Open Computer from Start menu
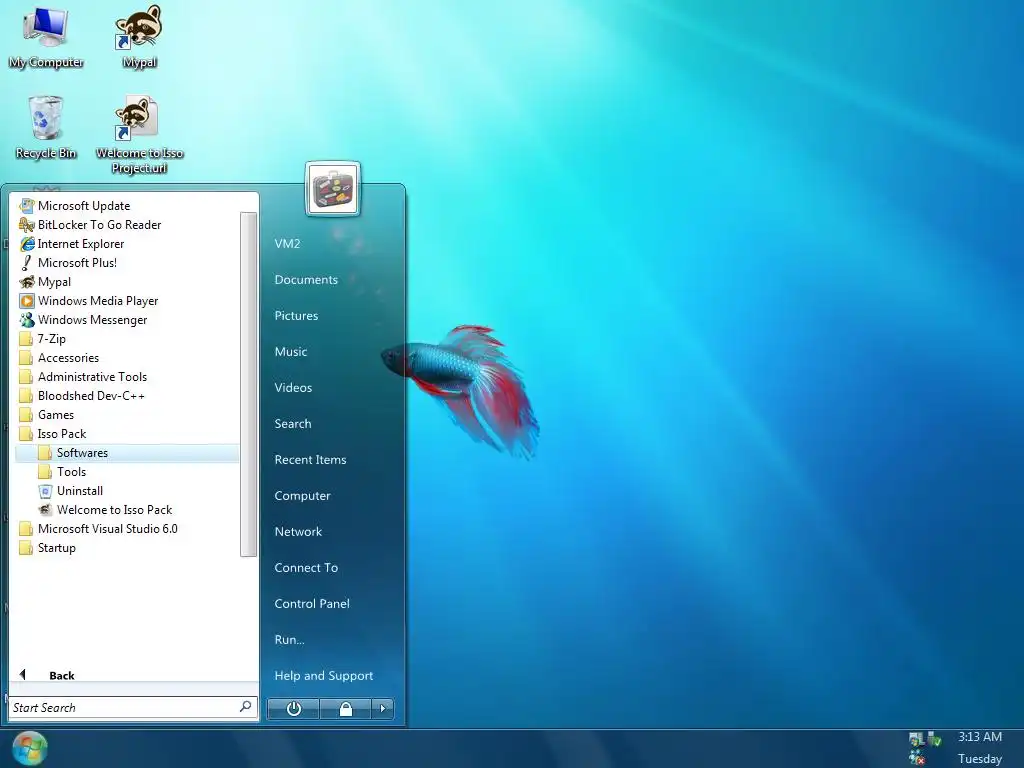Viewport: 1024px width, 768px height. pyautogui.click(x=302, y=495)
